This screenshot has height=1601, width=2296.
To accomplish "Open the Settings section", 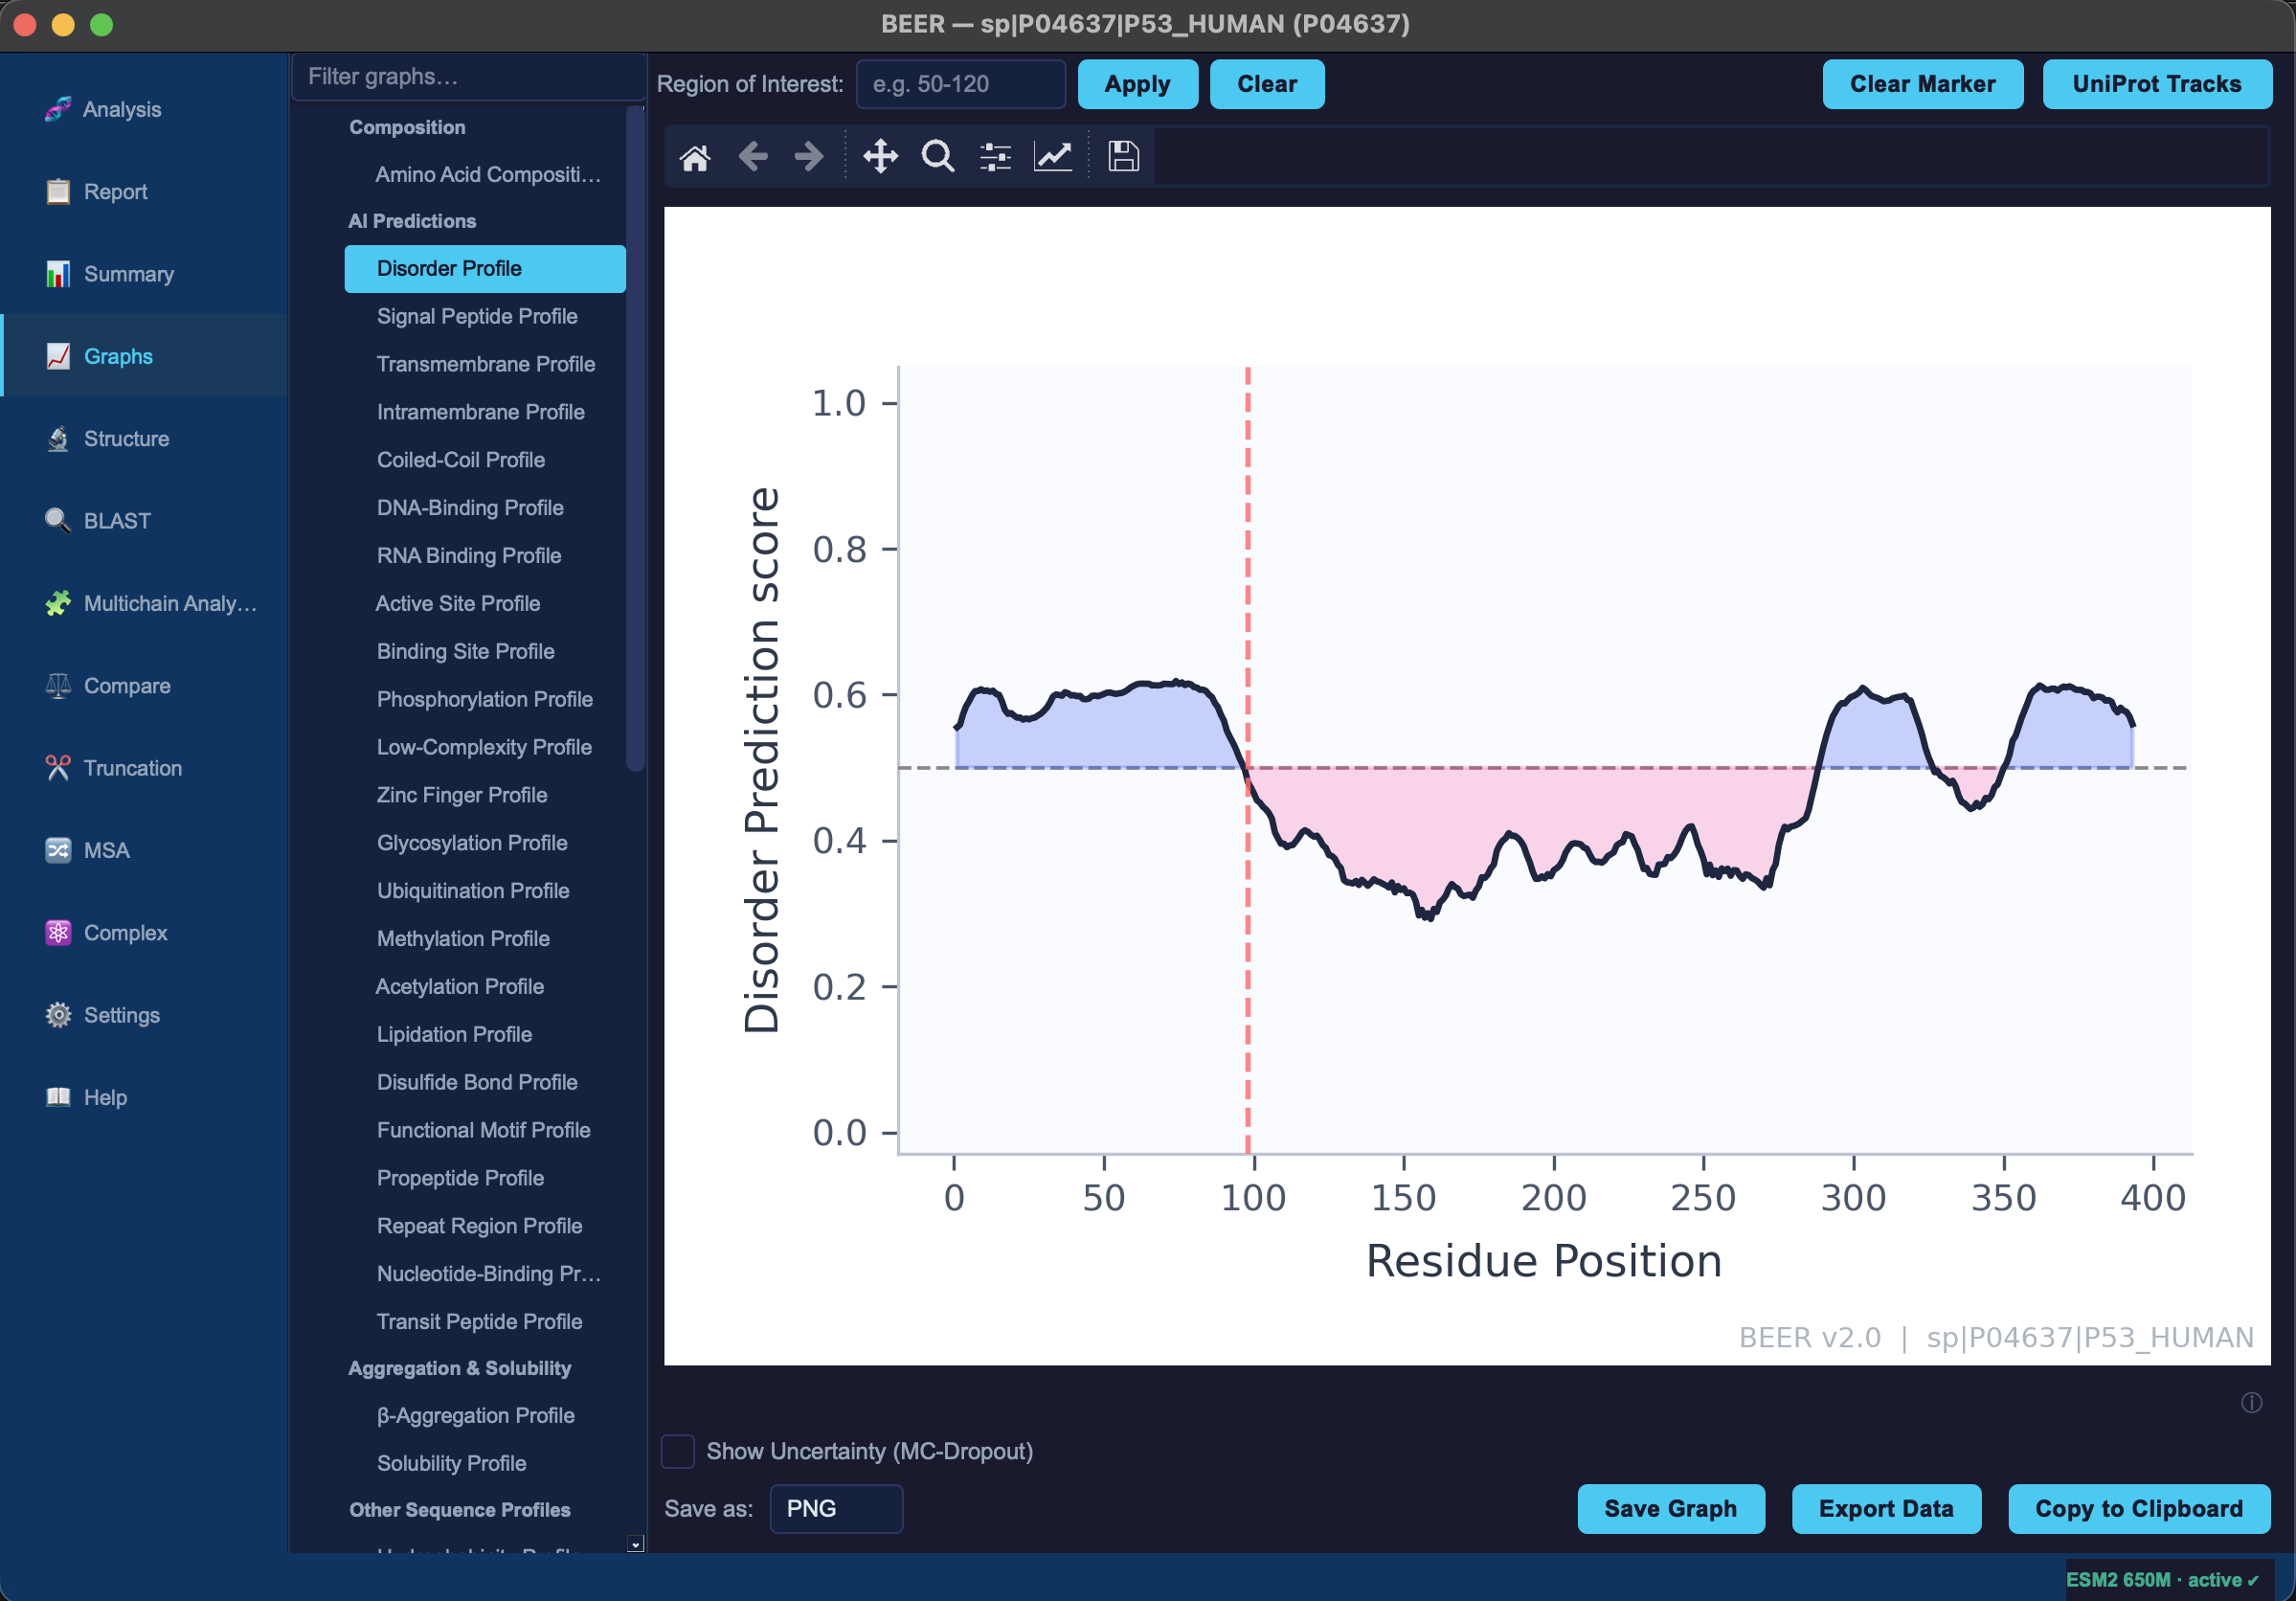I will (145, 1015).
